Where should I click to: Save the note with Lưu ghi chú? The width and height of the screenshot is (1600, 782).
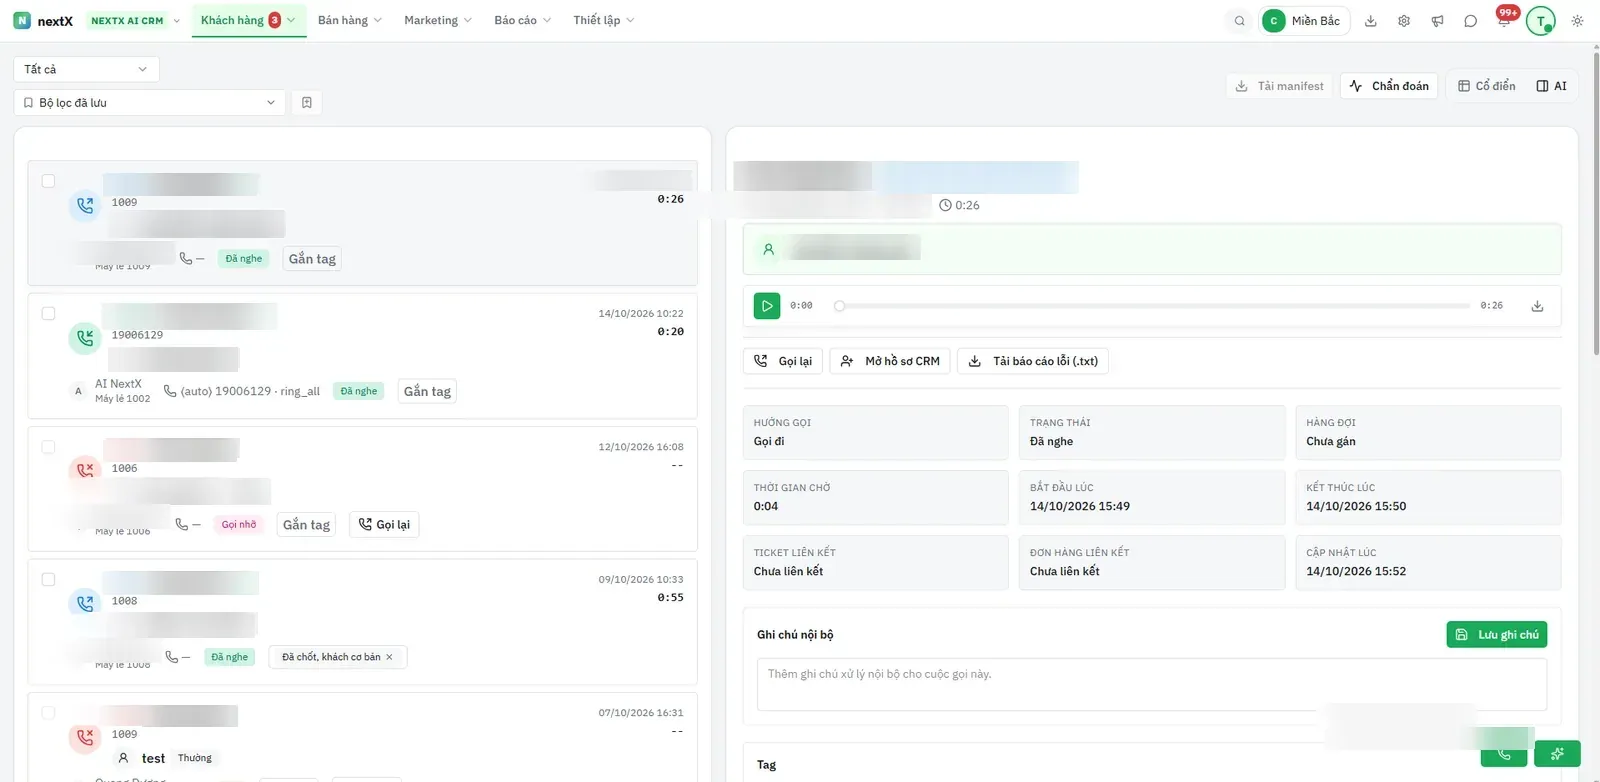(1497, 635)
